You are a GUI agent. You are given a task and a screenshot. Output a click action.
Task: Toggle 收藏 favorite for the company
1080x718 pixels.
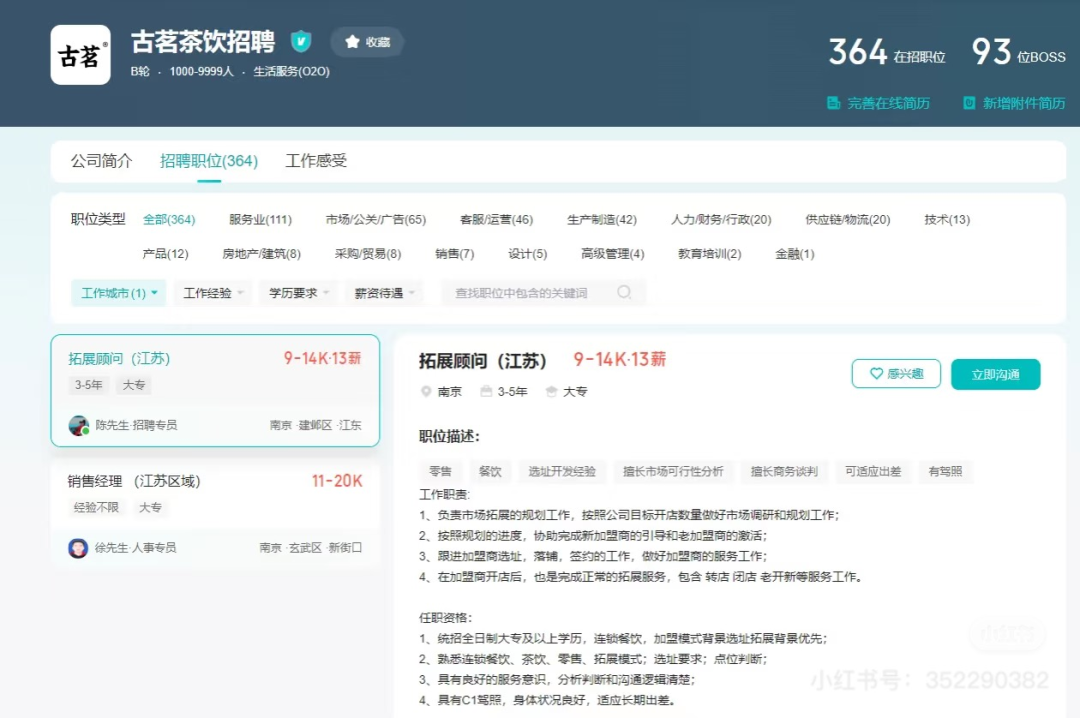point(367,42)
